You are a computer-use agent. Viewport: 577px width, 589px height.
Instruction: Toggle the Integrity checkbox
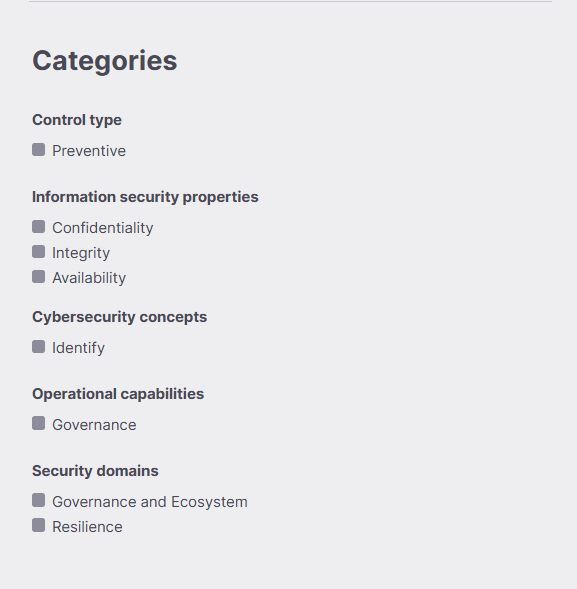39,252
